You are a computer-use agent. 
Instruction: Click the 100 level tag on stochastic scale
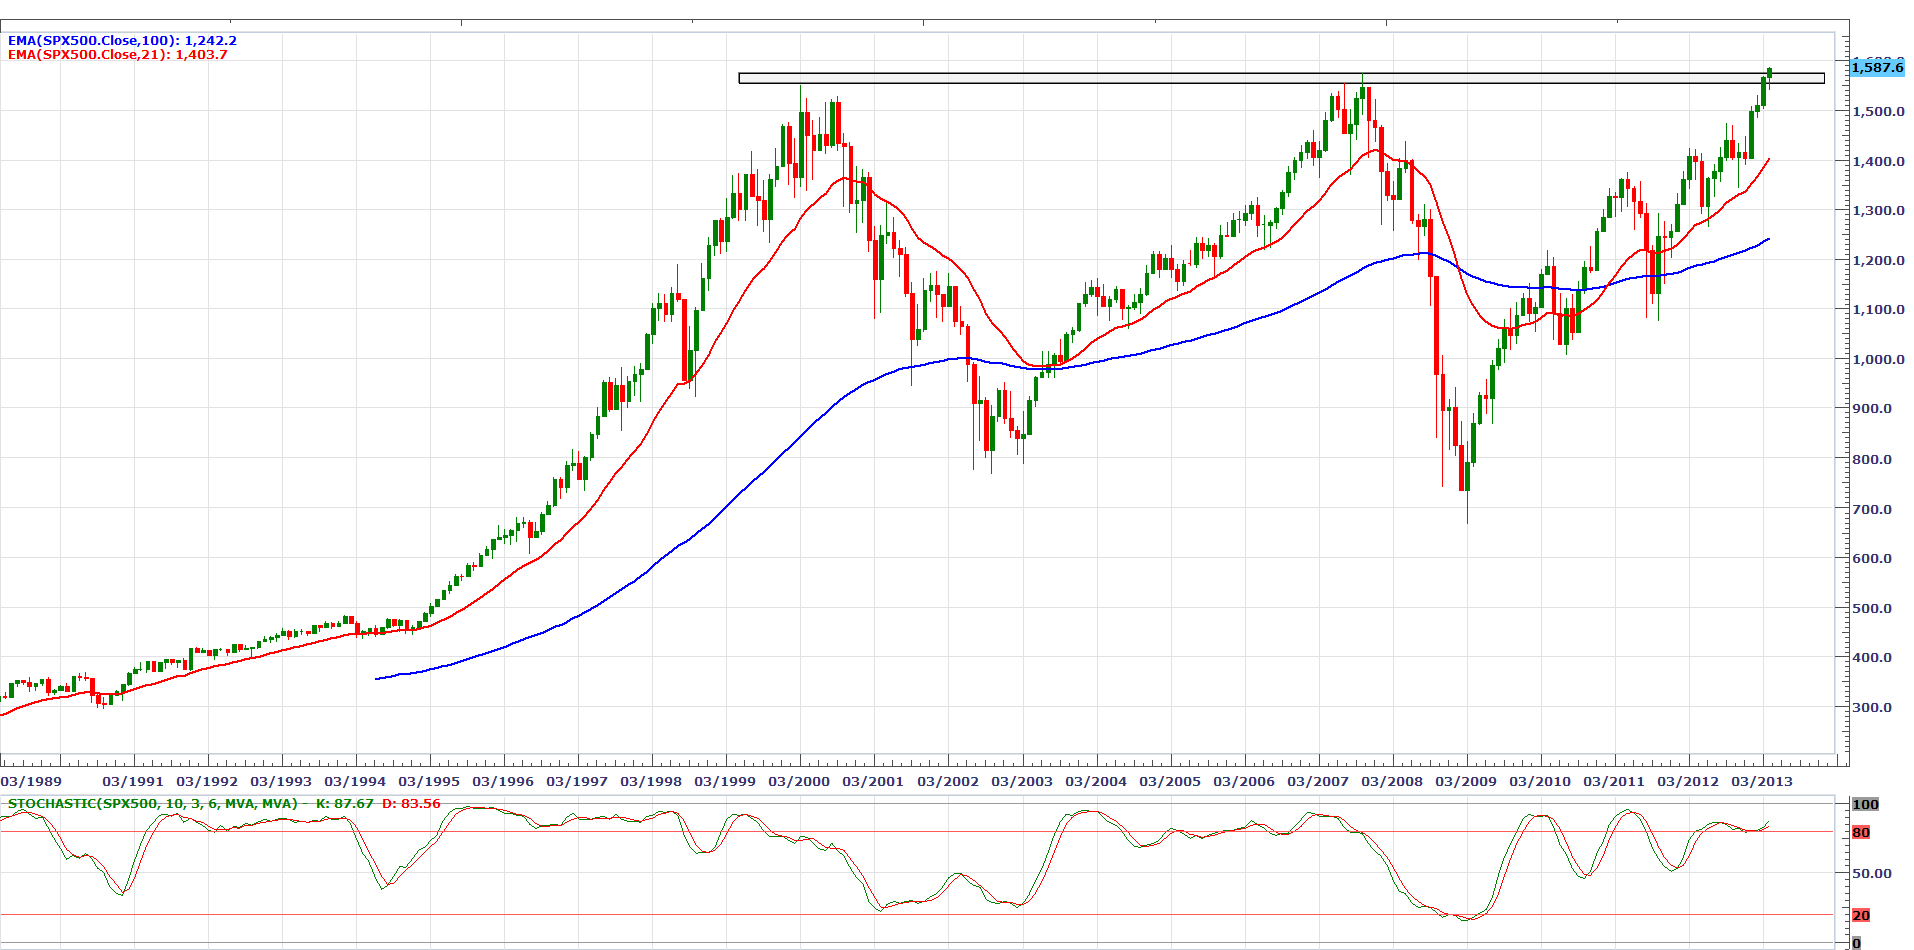(x=1865, y=804)
